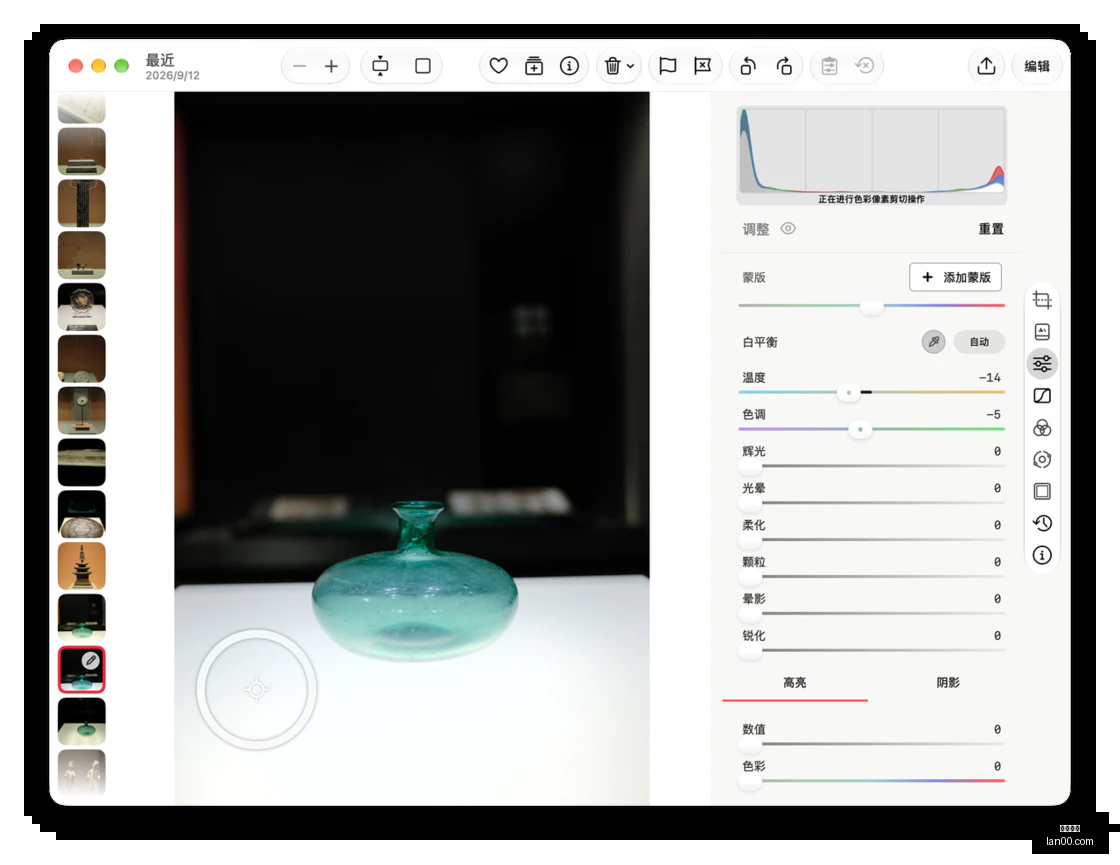
Task: Toggle adjustments visibility eye next to 调整
Action: 788,229
